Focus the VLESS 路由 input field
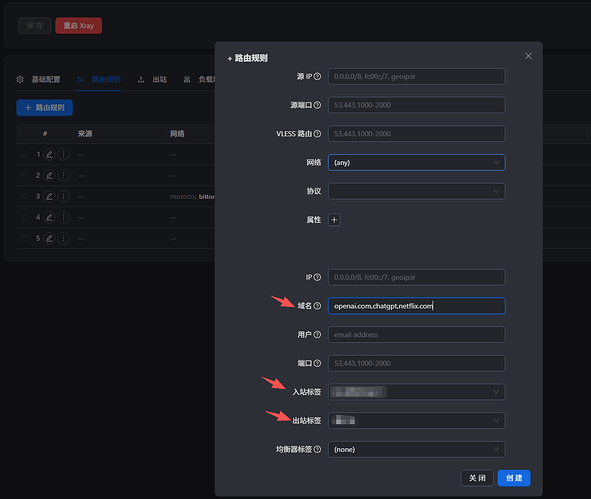 416,134
